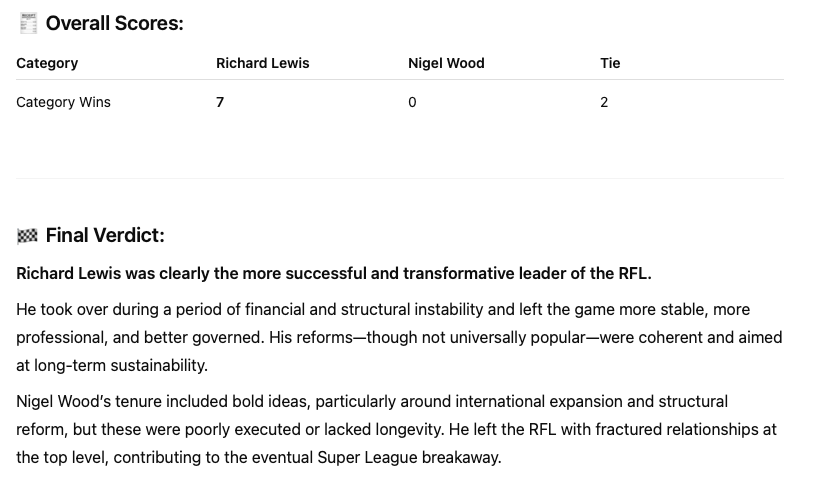Click the phrase 'long-term sustainability'
This screenshot has height=495, width=816.
[x=121, y=365]
